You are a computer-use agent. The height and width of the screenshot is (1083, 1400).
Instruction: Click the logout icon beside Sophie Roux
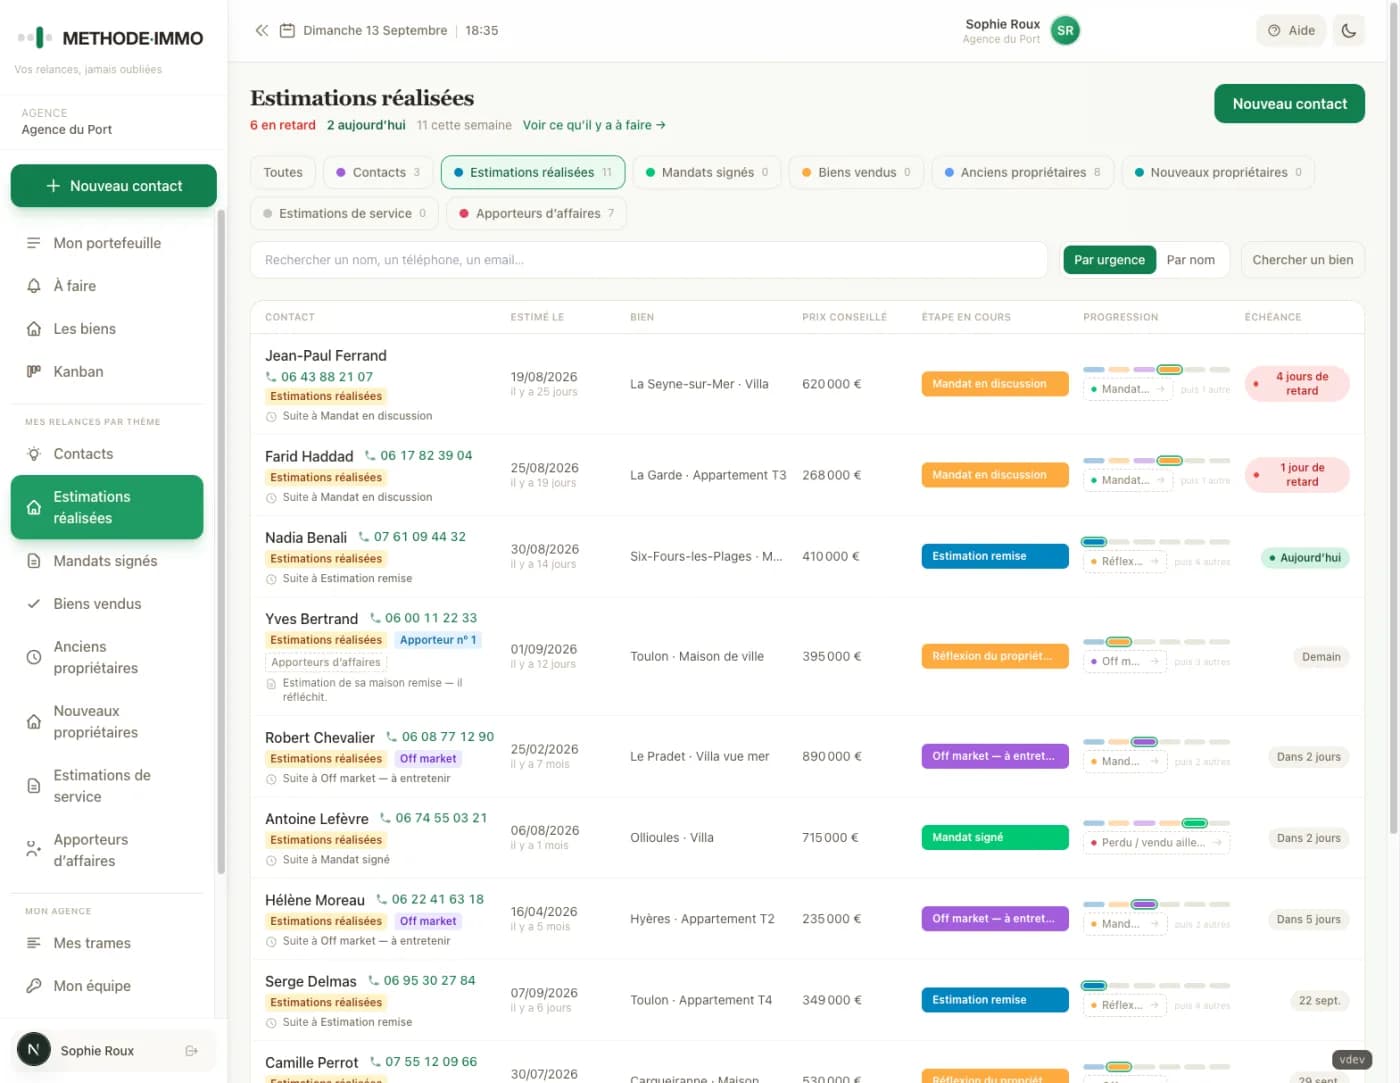(192, 1051)
